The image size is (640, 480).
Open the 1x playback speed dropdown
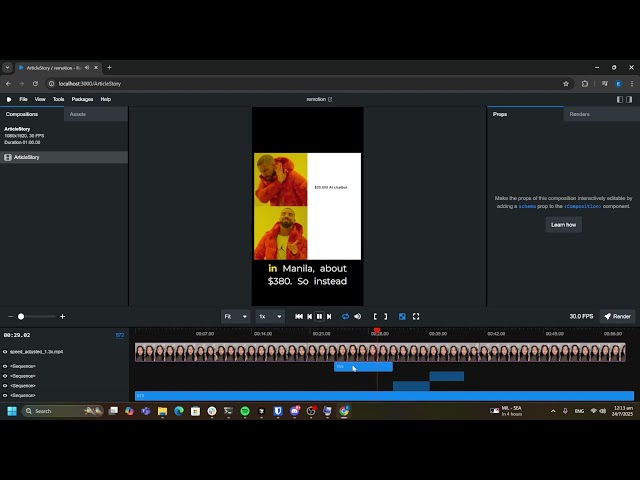[x=270, y=316]
